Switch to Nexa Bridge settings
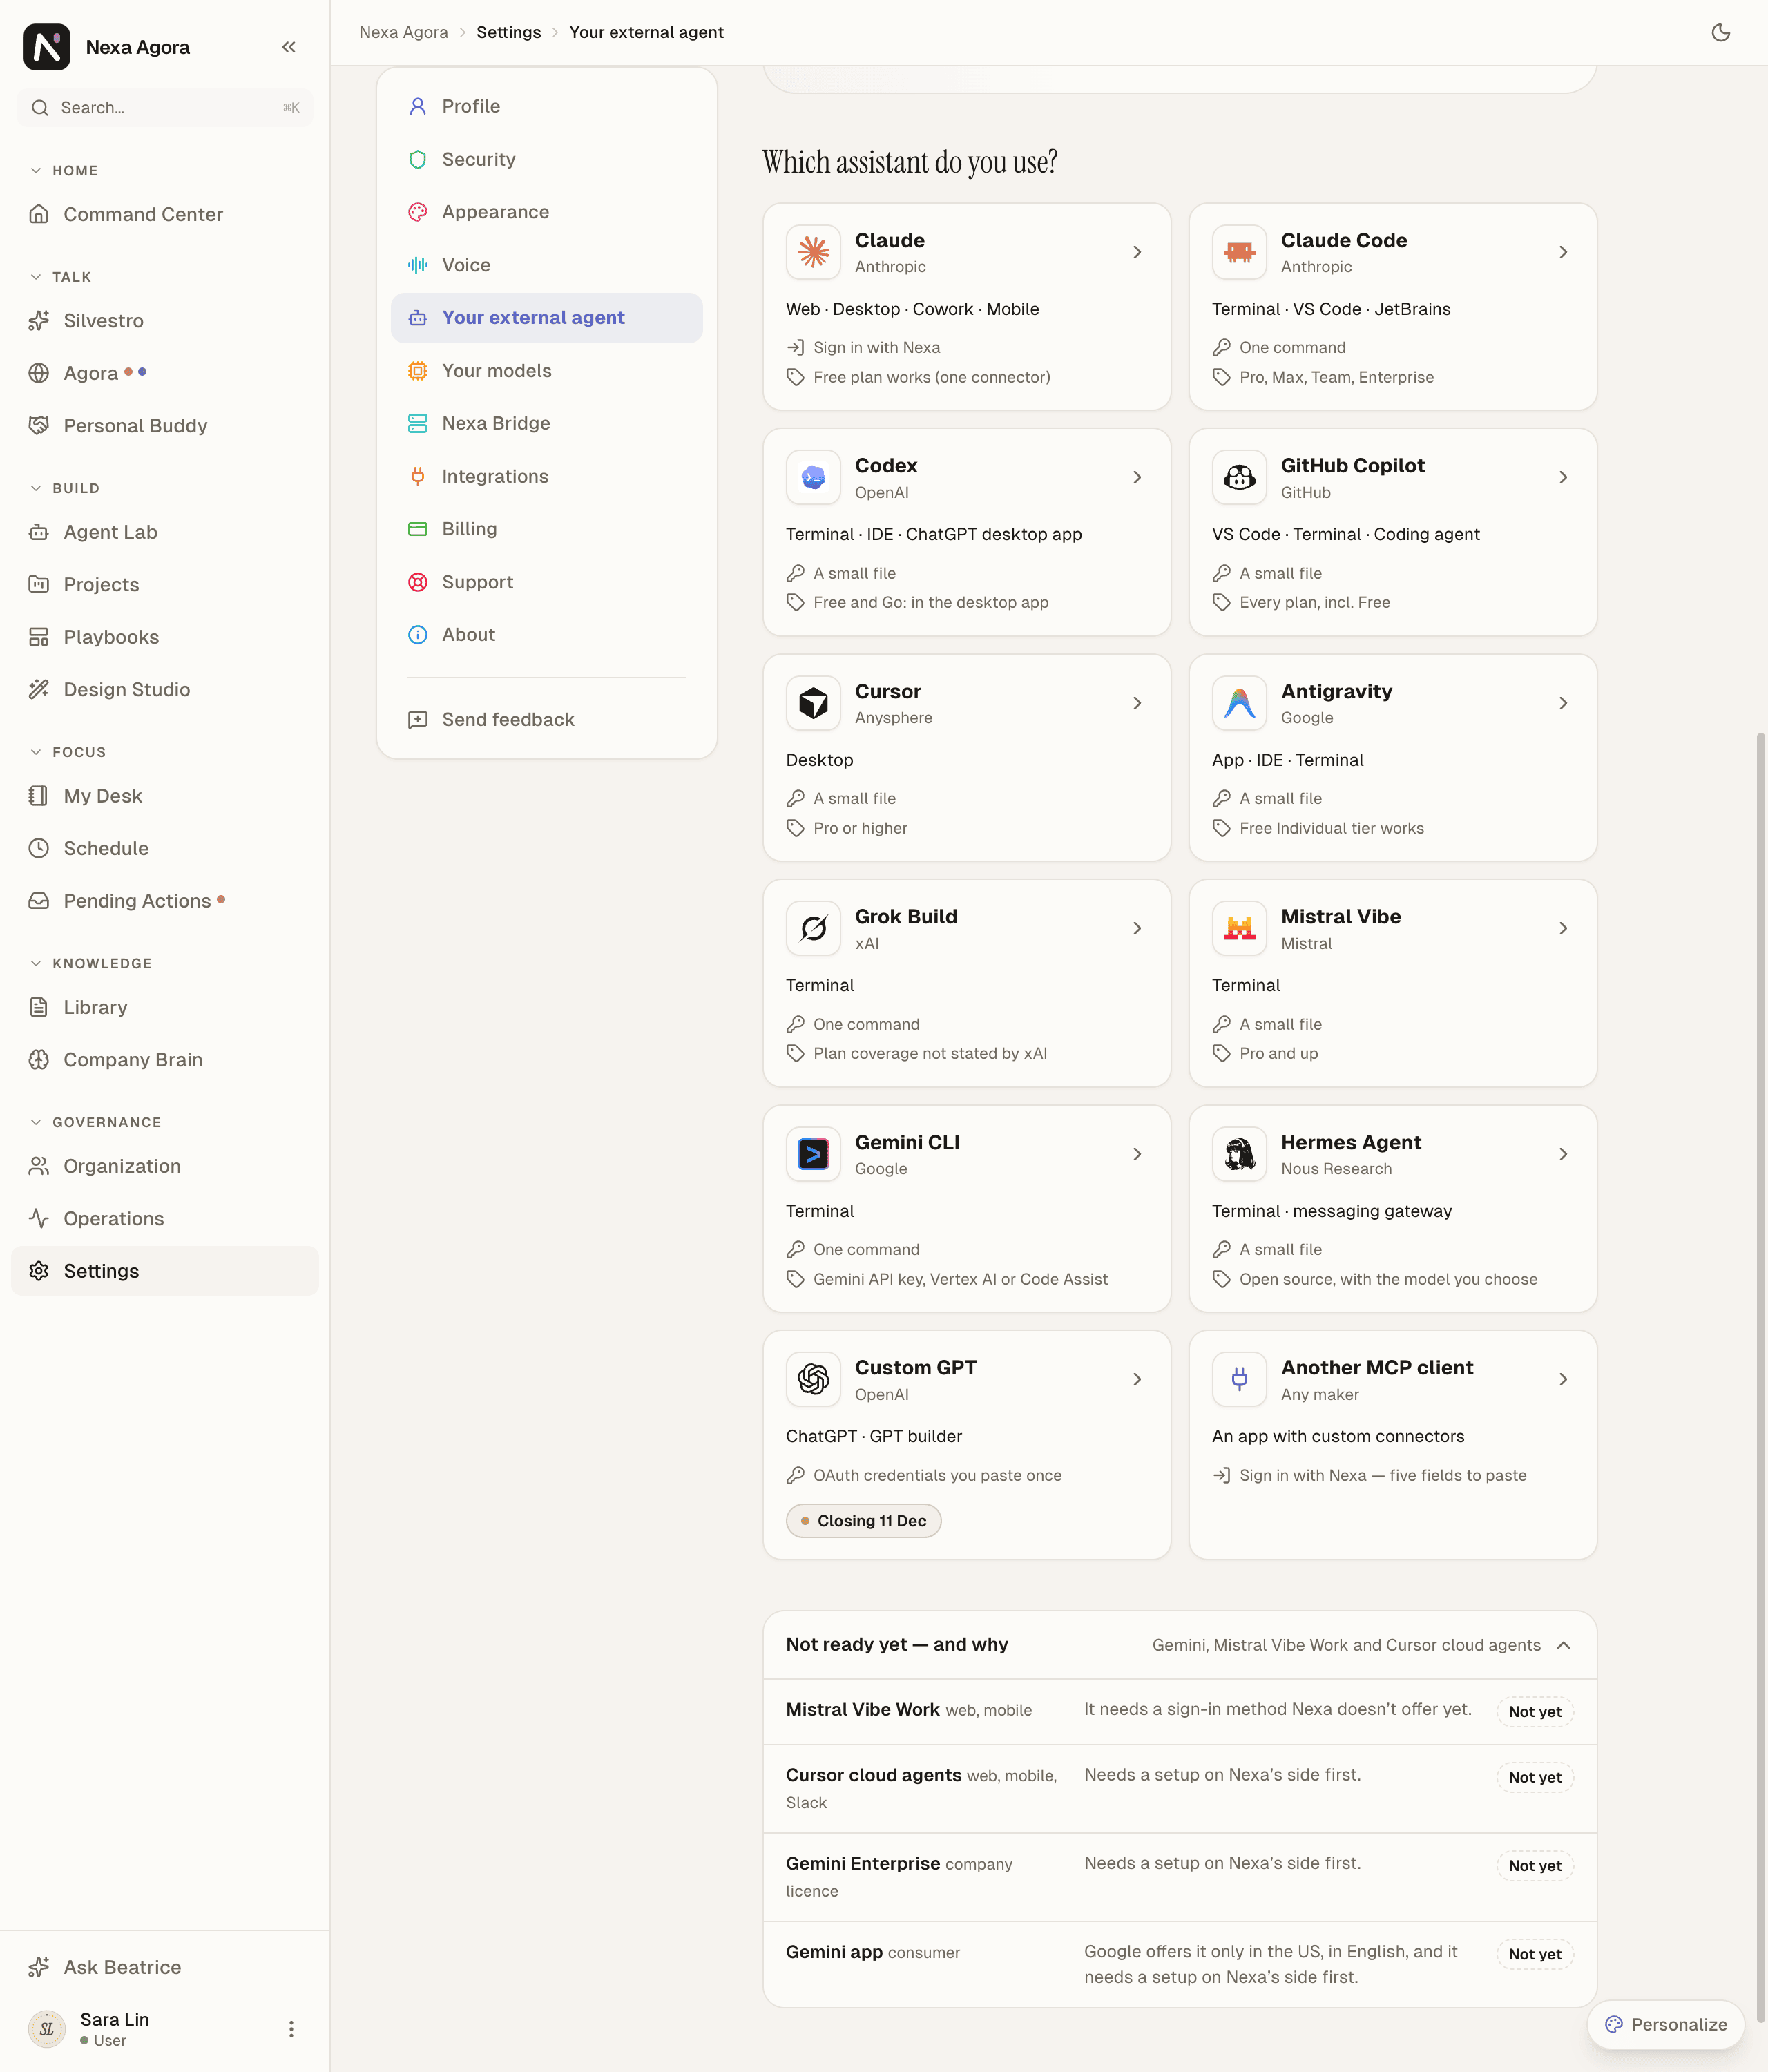 546,423
